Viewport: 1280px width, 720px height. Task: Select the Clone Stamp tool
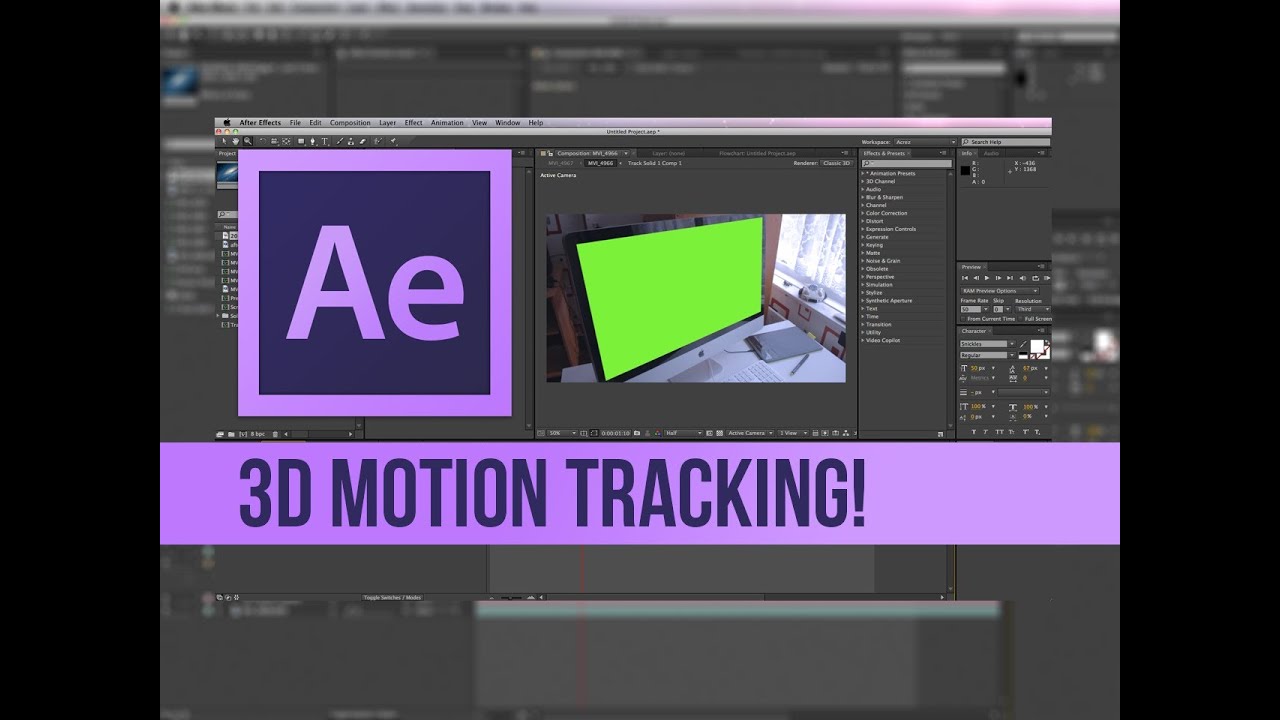(351, 141)
